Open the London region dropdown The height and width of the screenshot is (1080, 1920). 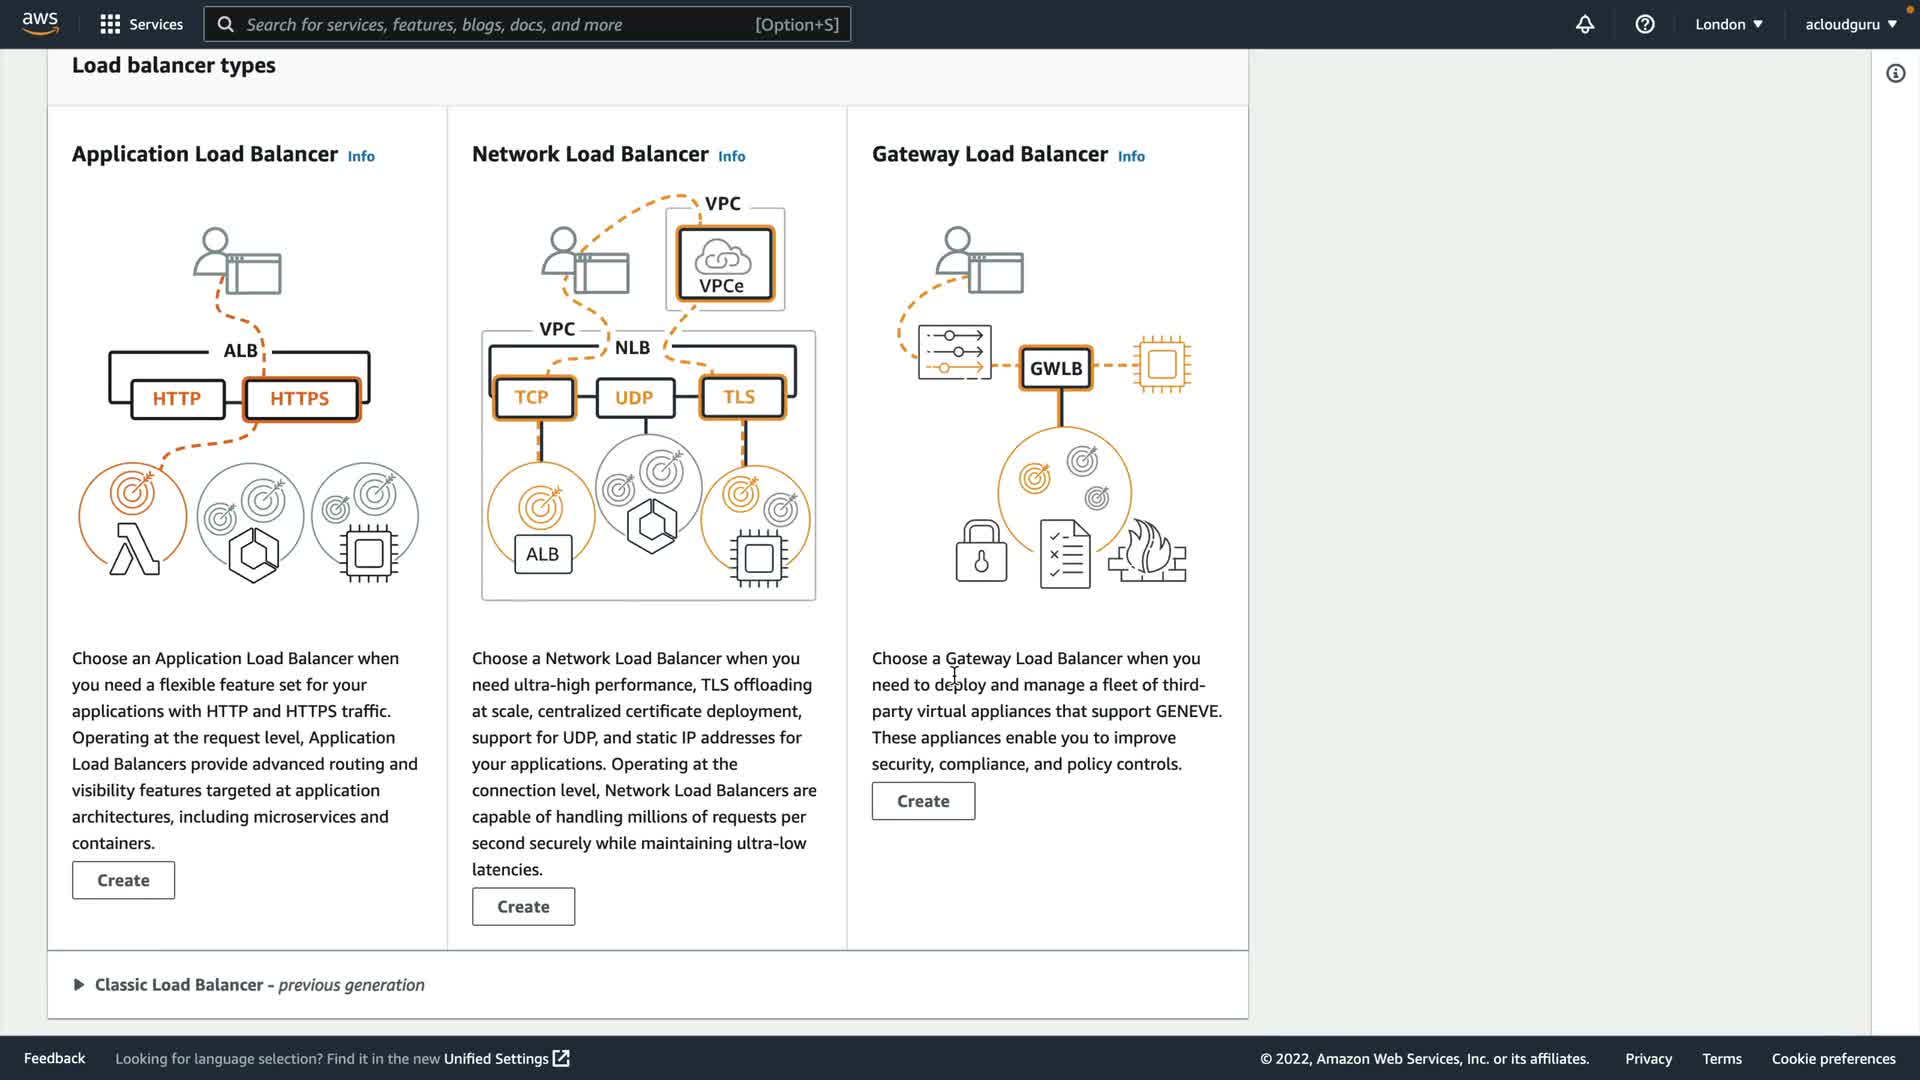click(1728, 24)
